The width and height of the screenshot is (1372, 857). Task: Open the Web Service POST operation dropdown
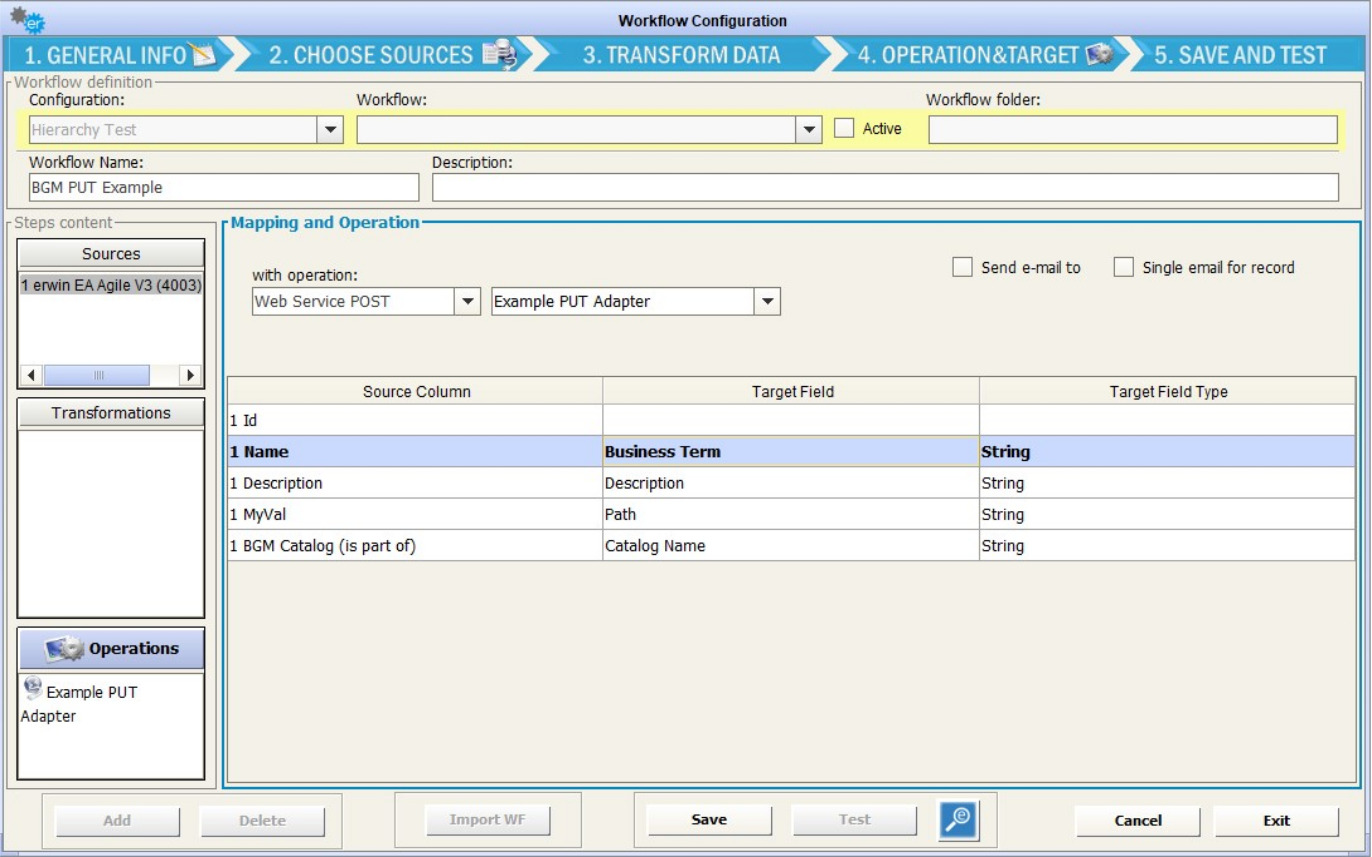coord(467,302)
